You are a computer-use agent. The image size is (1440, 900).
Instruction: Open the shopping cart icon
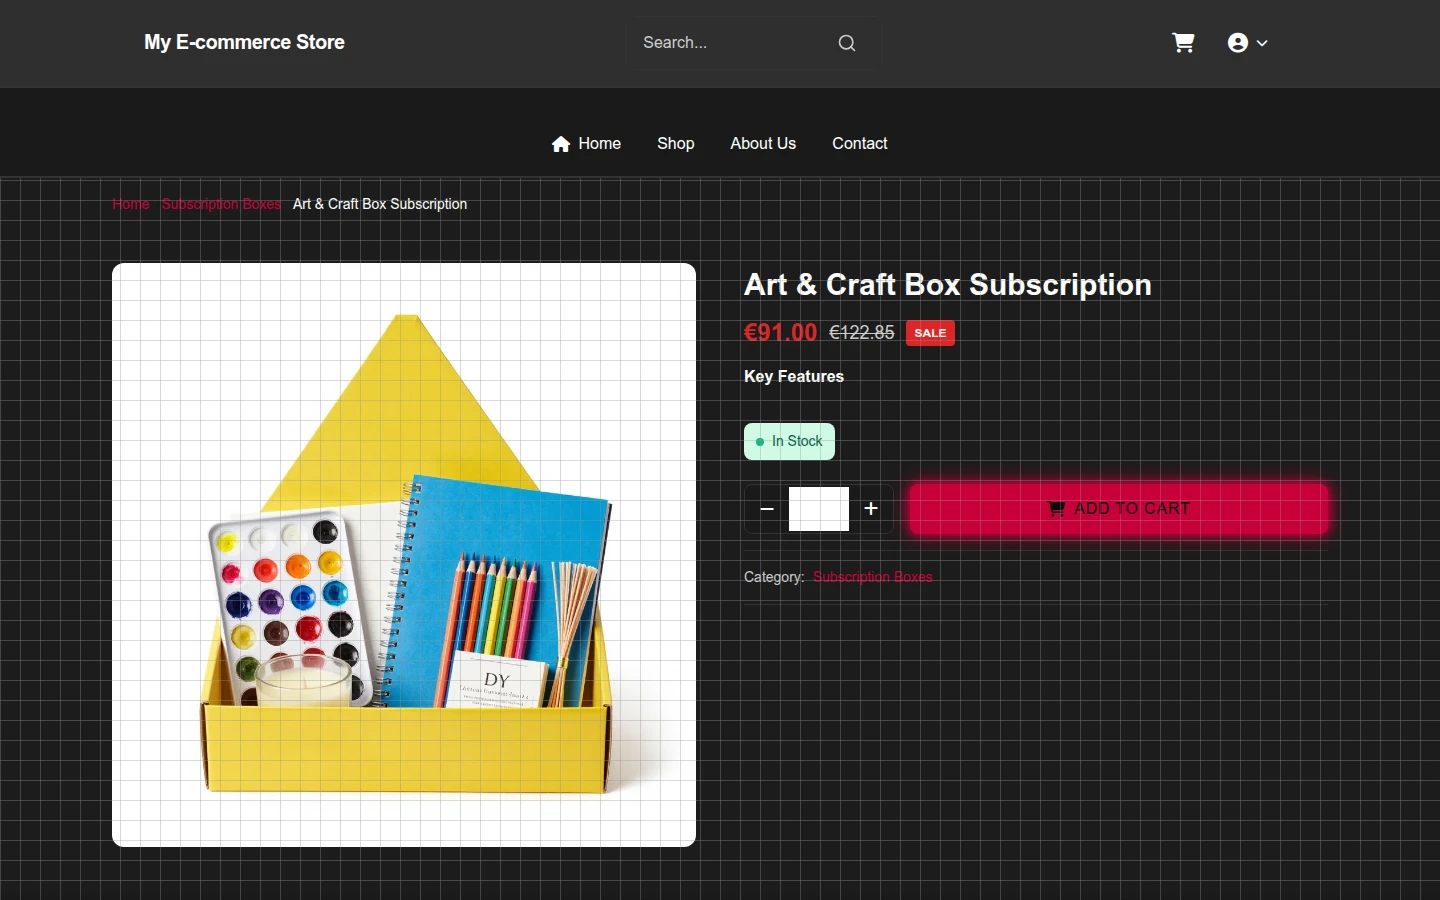click(x=1183, y=43)
